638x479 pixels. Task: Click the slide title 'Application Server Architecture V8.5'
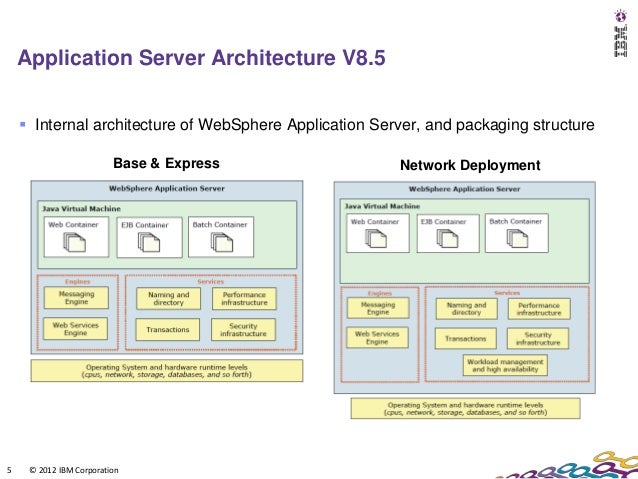pos(201,57)
